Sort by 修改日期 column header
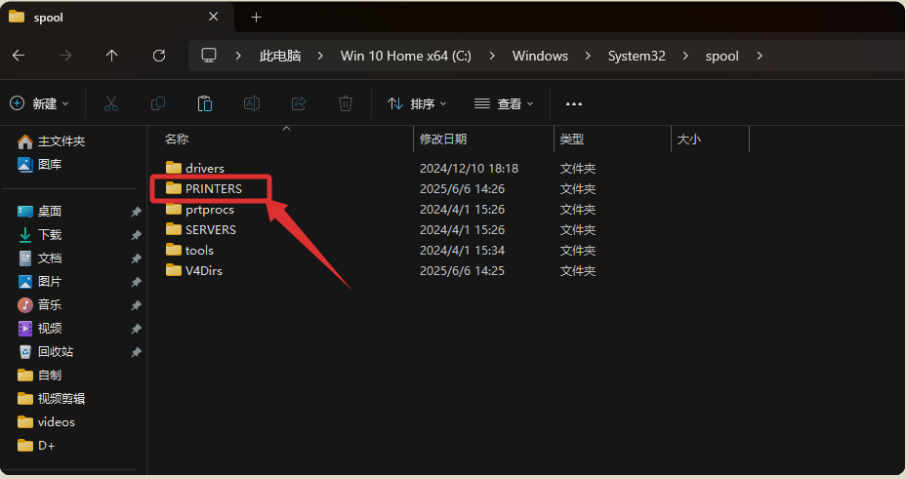Viewport: 908px width, 479px height. point(443,139)
